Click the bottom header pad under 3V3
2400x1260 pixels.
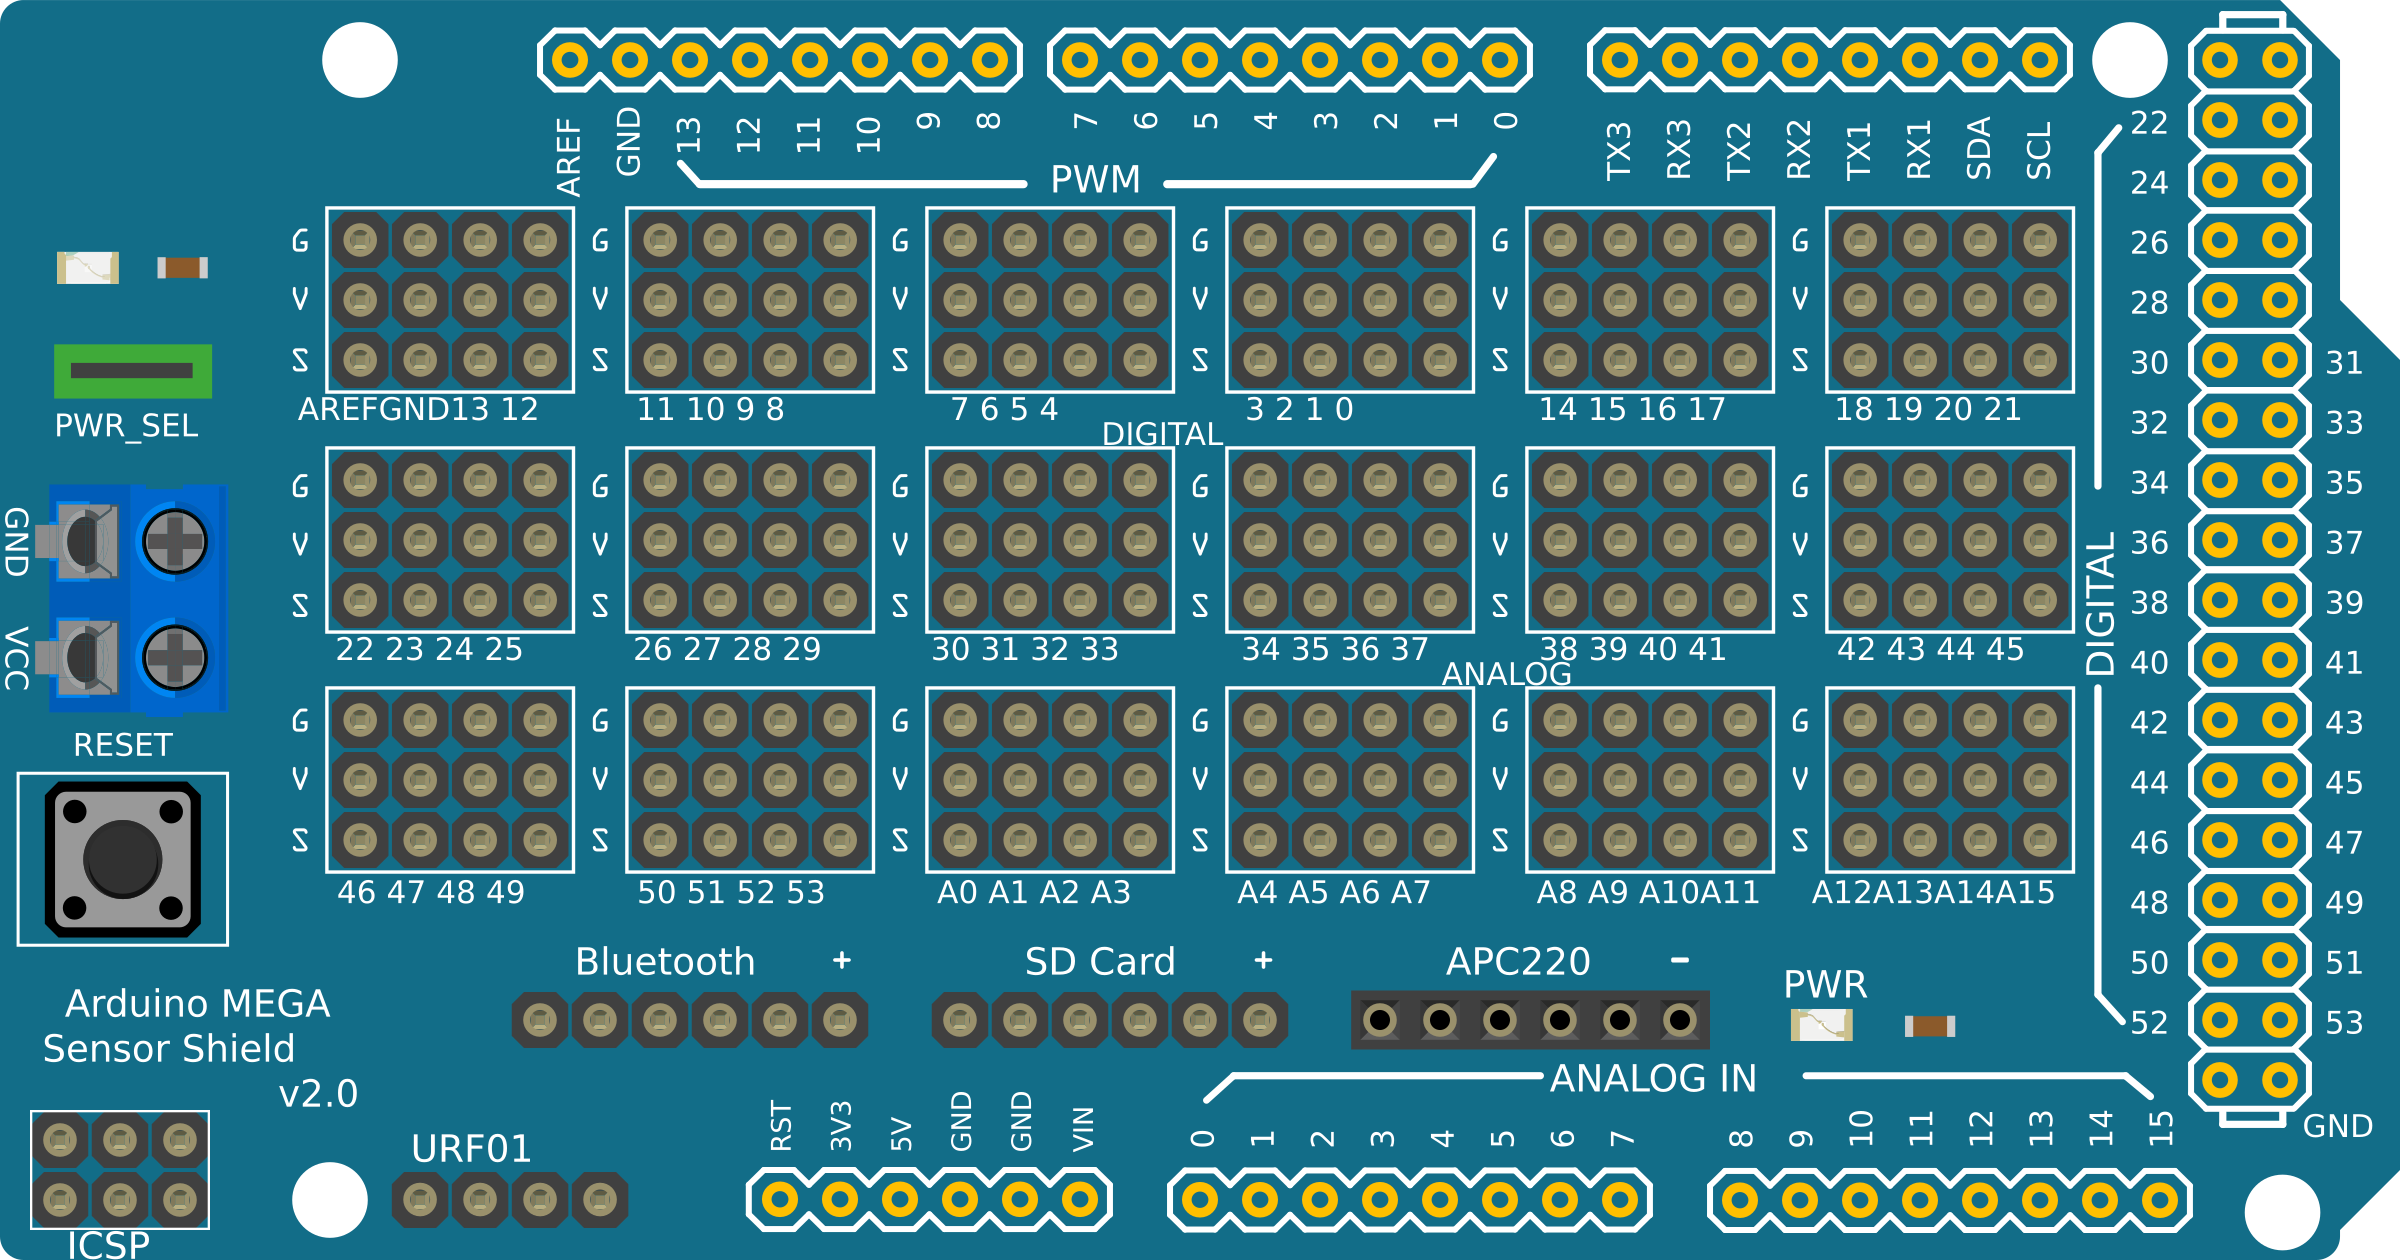point(840,1200)
